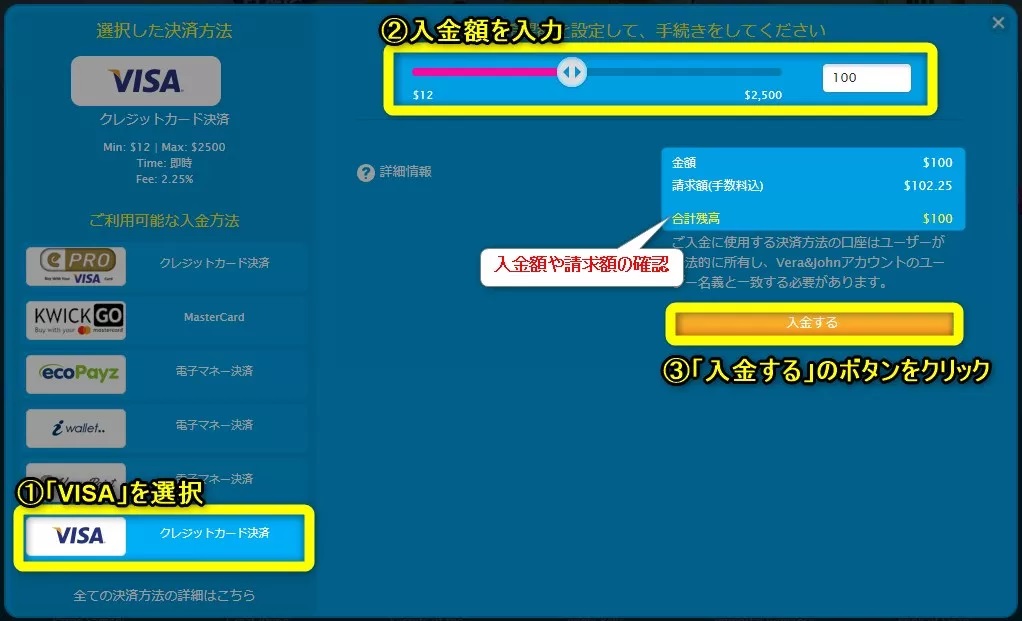Image resolution: width=1022 pixels, height=621 pixels.
Task: Click the $12 minimum slider label
Action: (x=422, y=95)
